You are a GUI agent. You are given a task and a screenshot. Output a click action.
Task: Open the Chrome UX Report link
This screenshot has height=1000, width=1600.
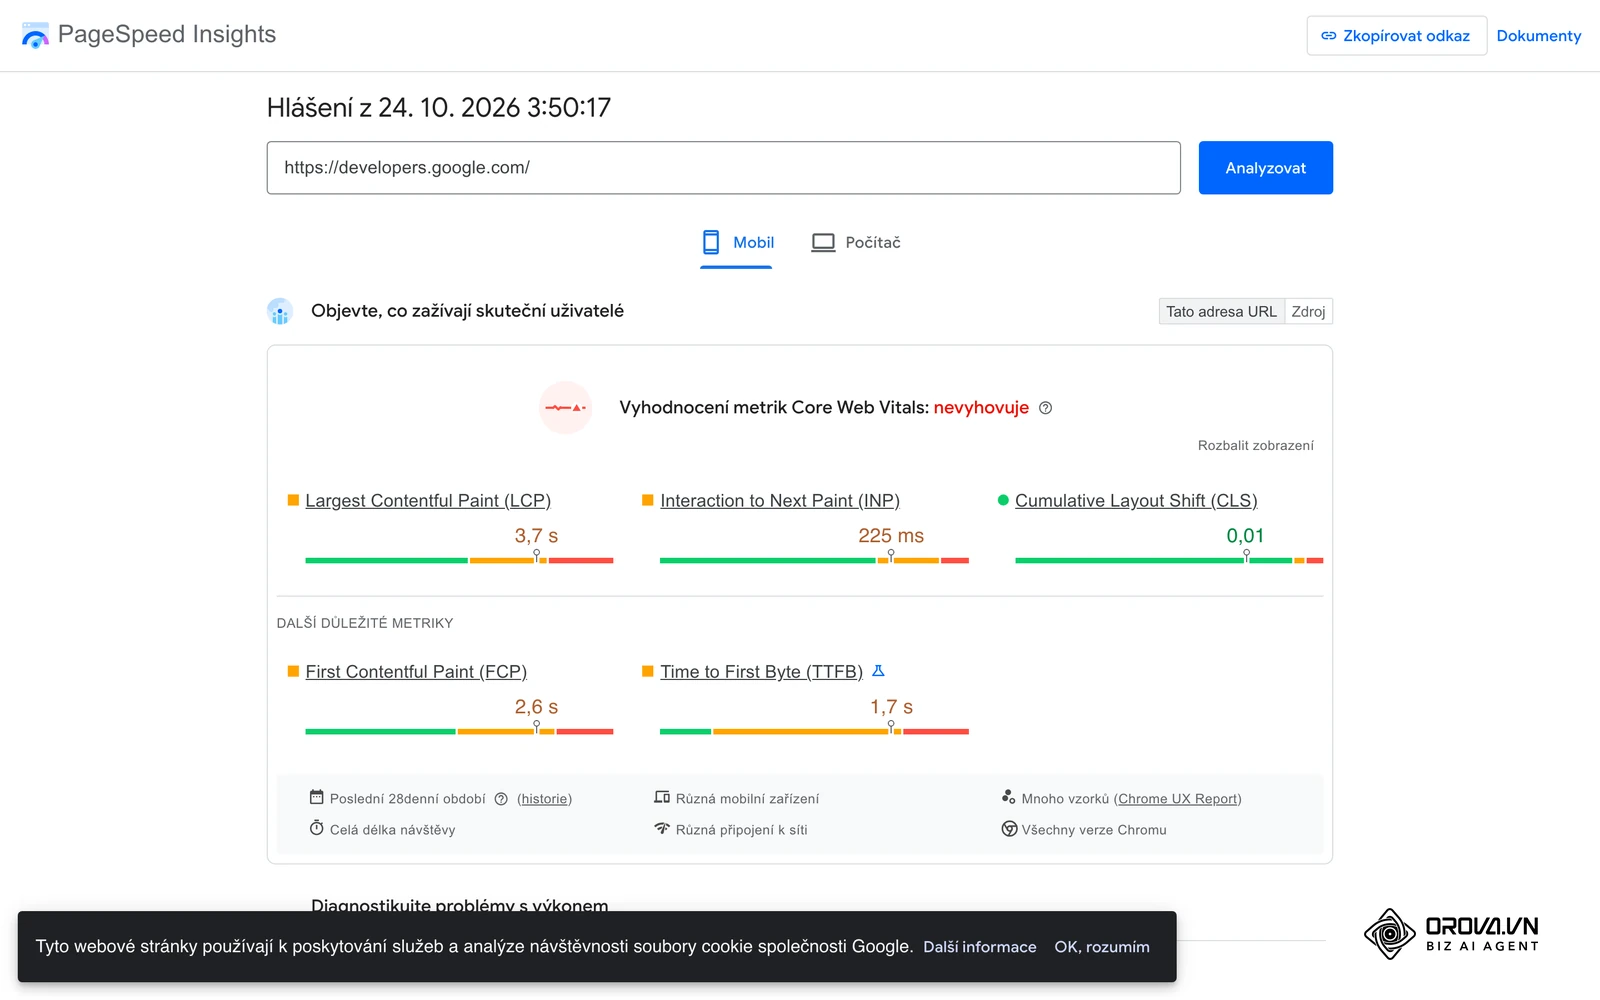[1178, 799]
